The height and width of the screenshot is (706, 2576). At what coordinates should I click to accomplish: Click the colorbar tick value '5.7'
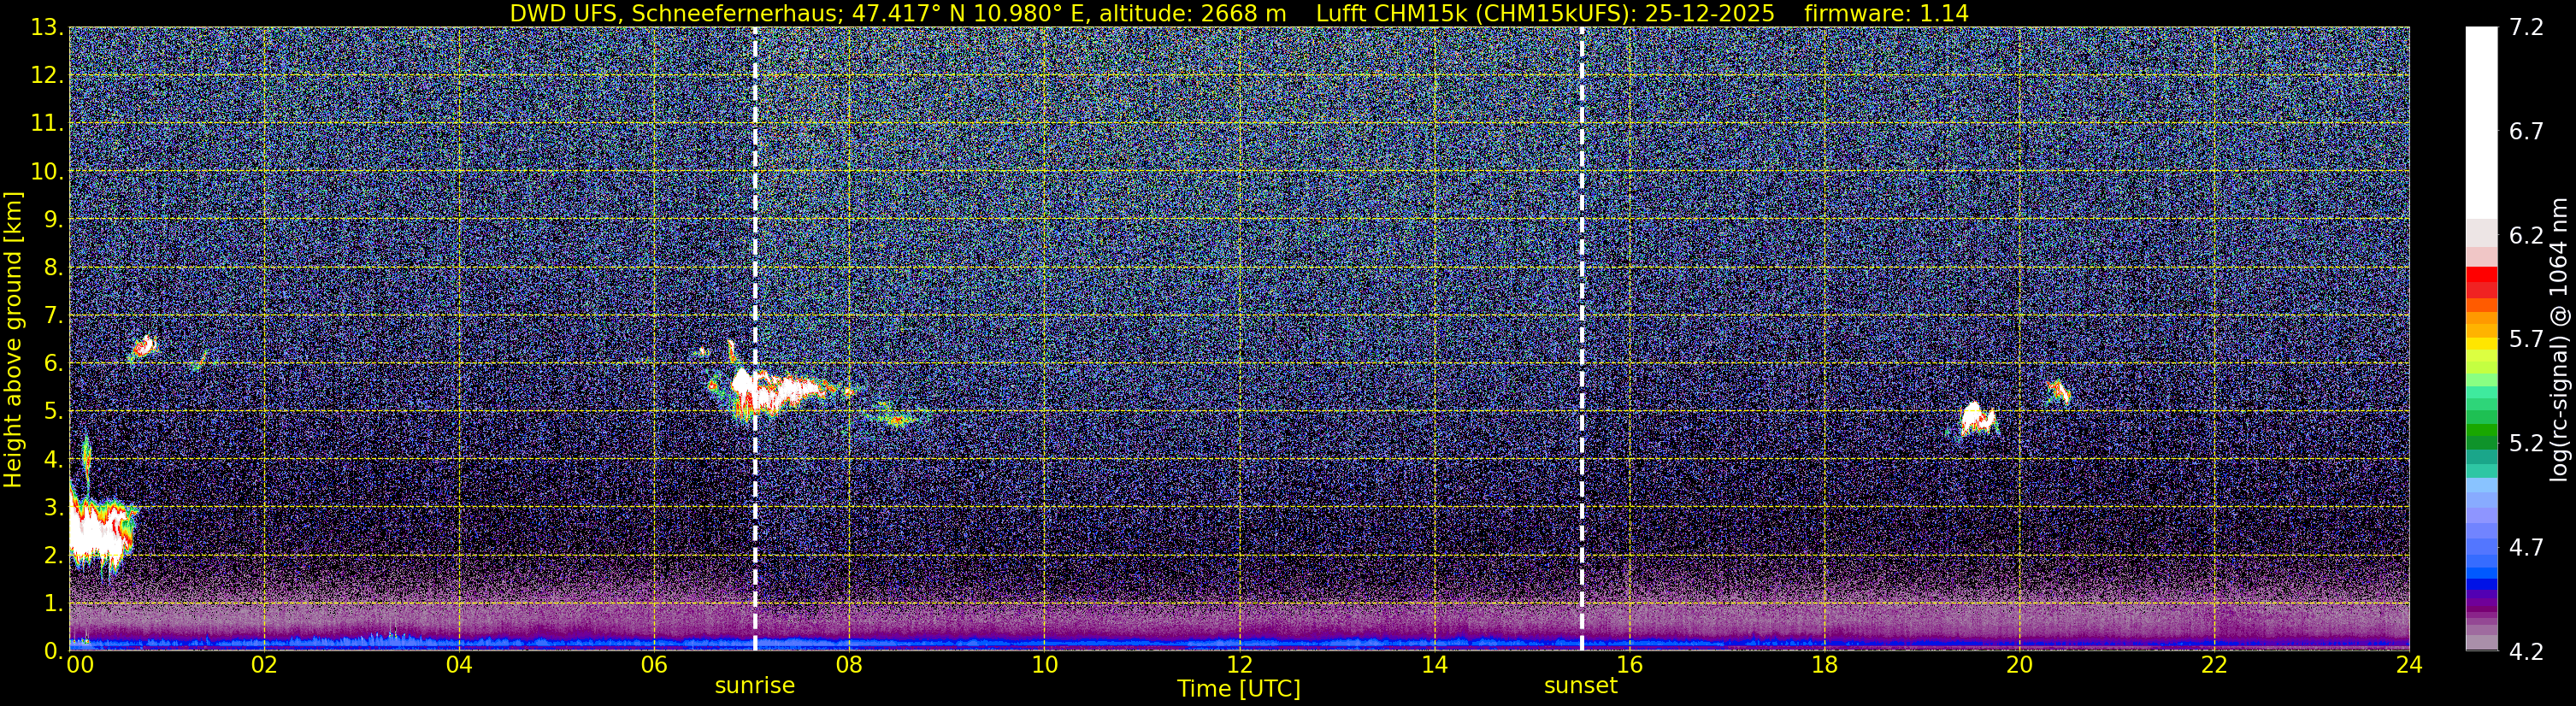[x=2526, y=340]
